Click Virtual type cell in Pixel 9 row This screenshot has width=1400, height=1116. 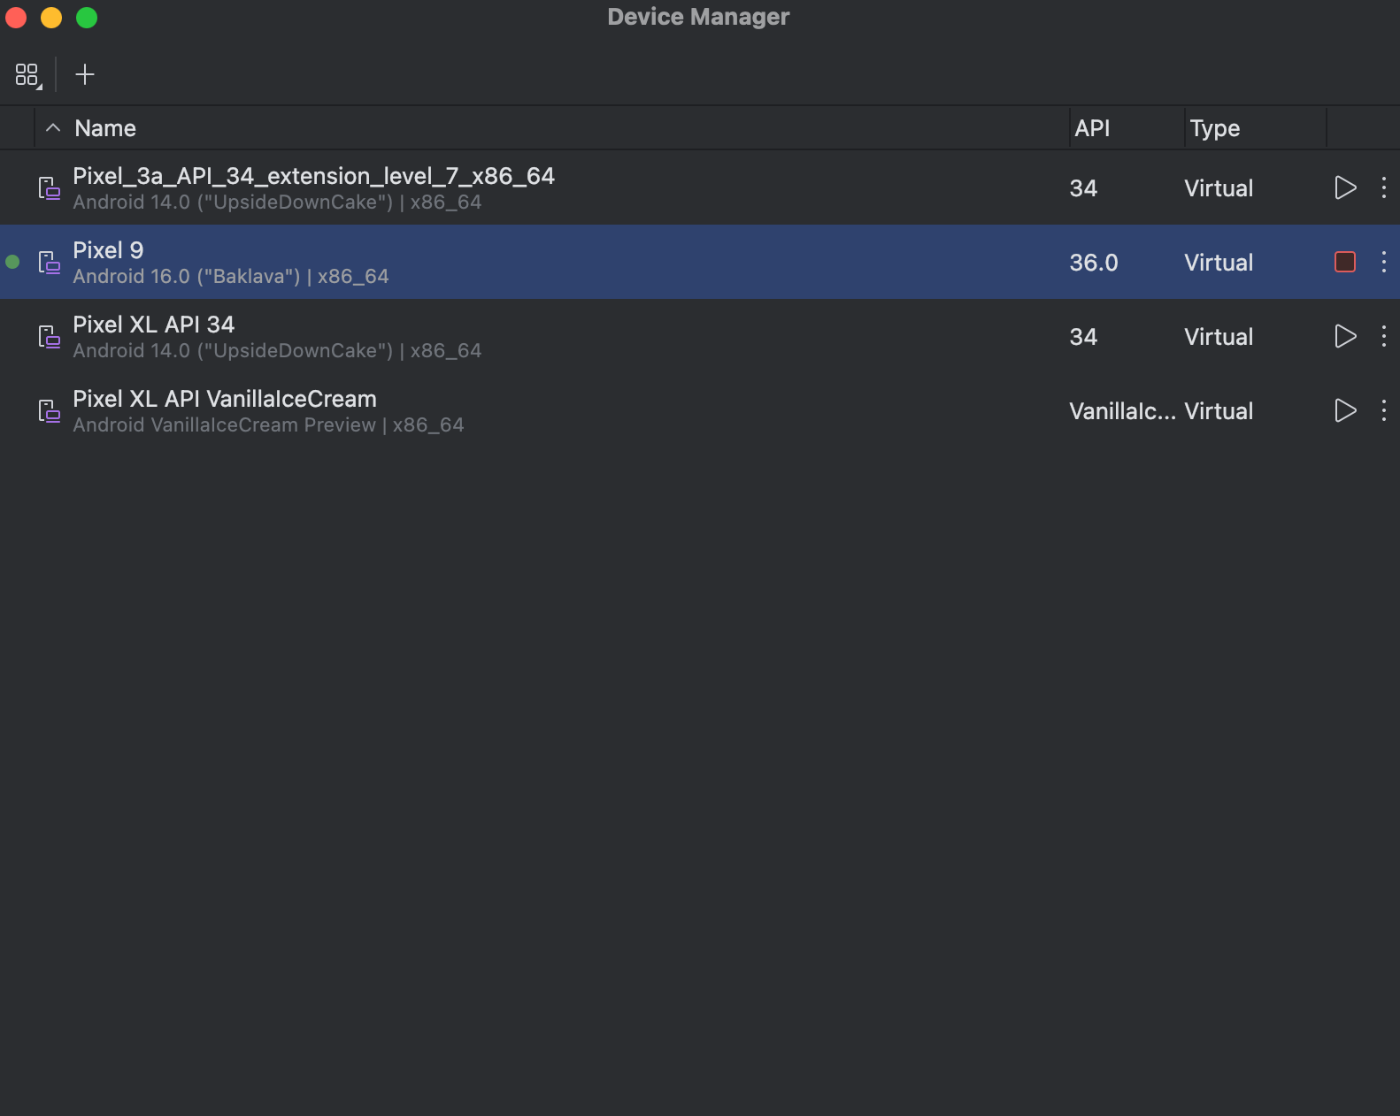[x=1218, y=262]
